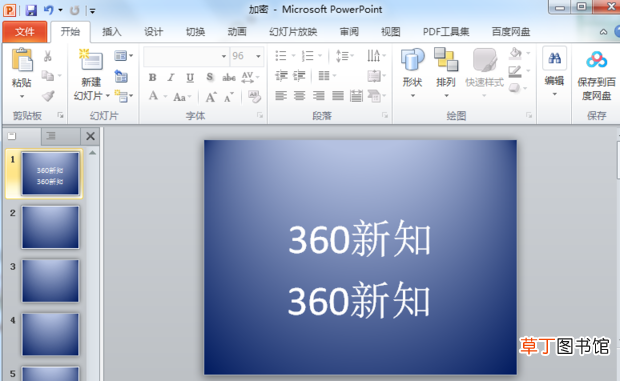Switch to the 切换 Transitions tab
Image resolution: width=620 pixels, height=381 pixels.
[195, 32]
